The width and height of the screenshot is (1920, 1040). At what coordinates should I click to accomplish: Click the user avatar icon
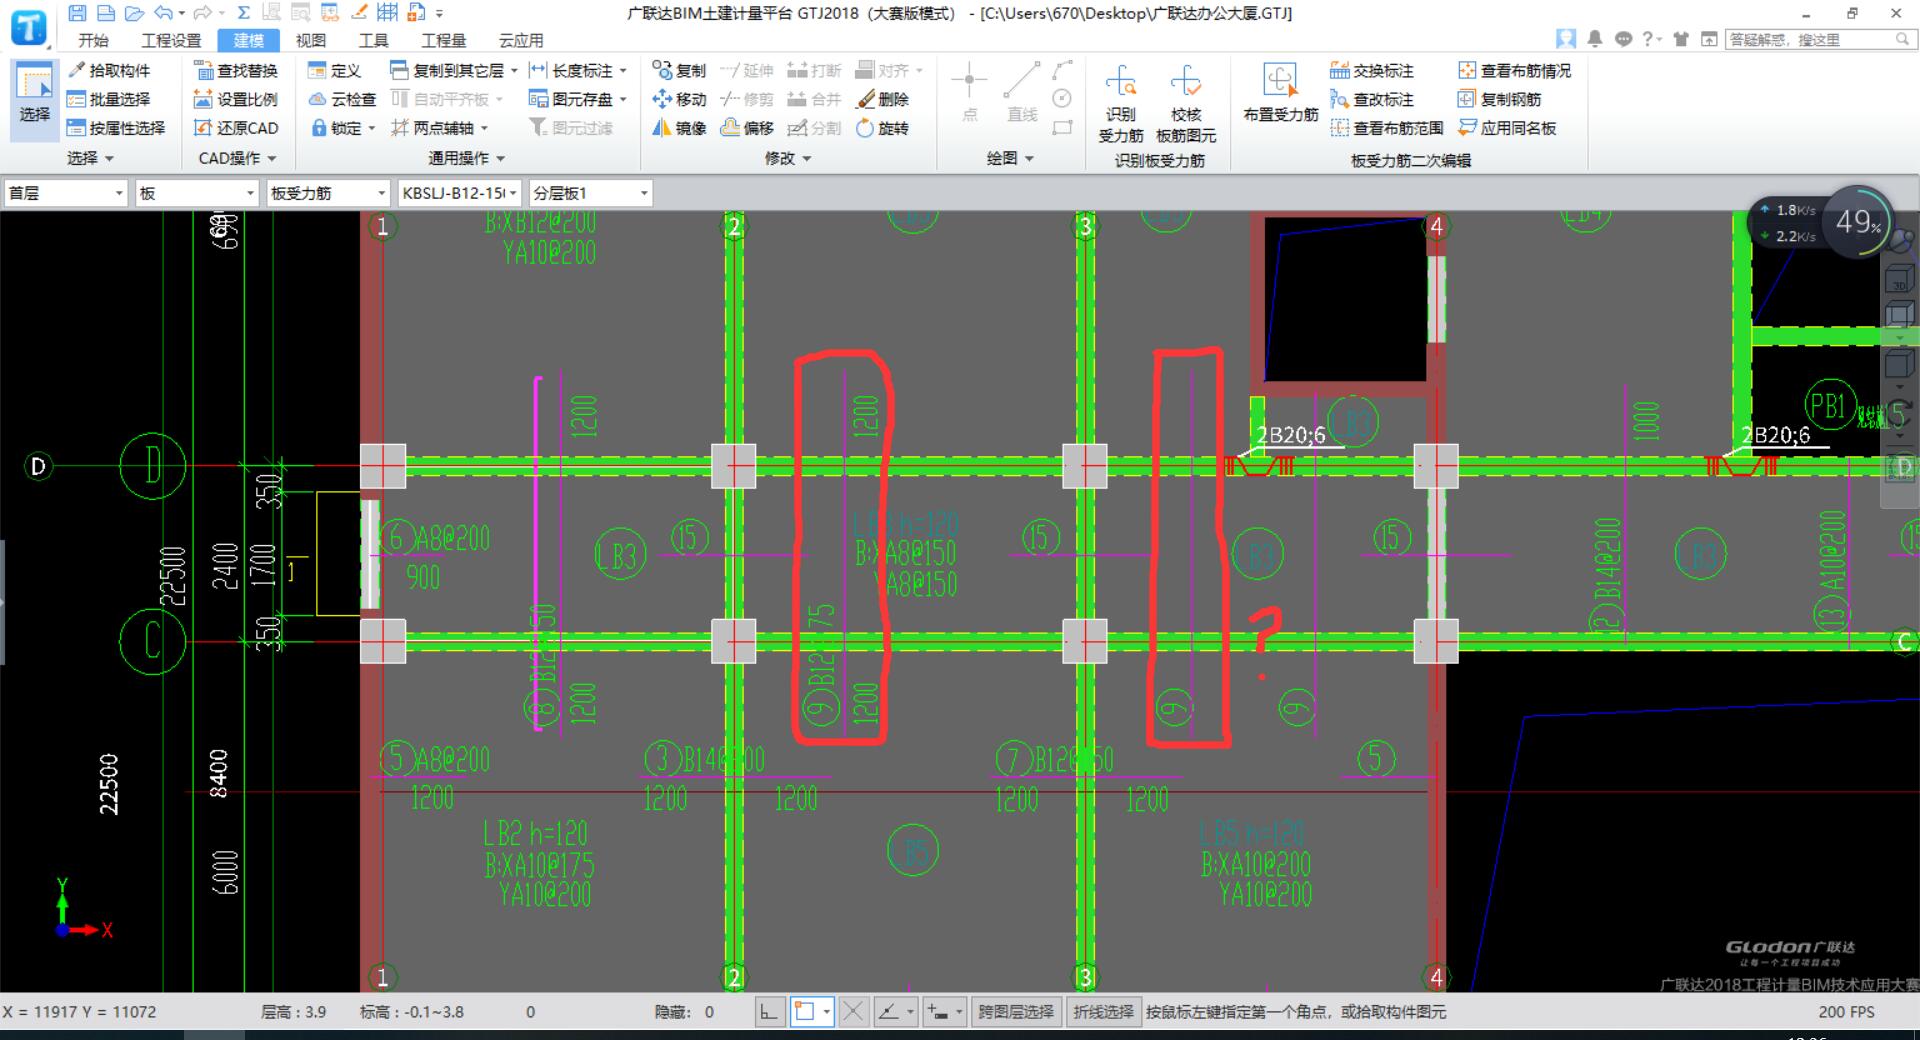pyautogui.click(x=1566, y=39)
